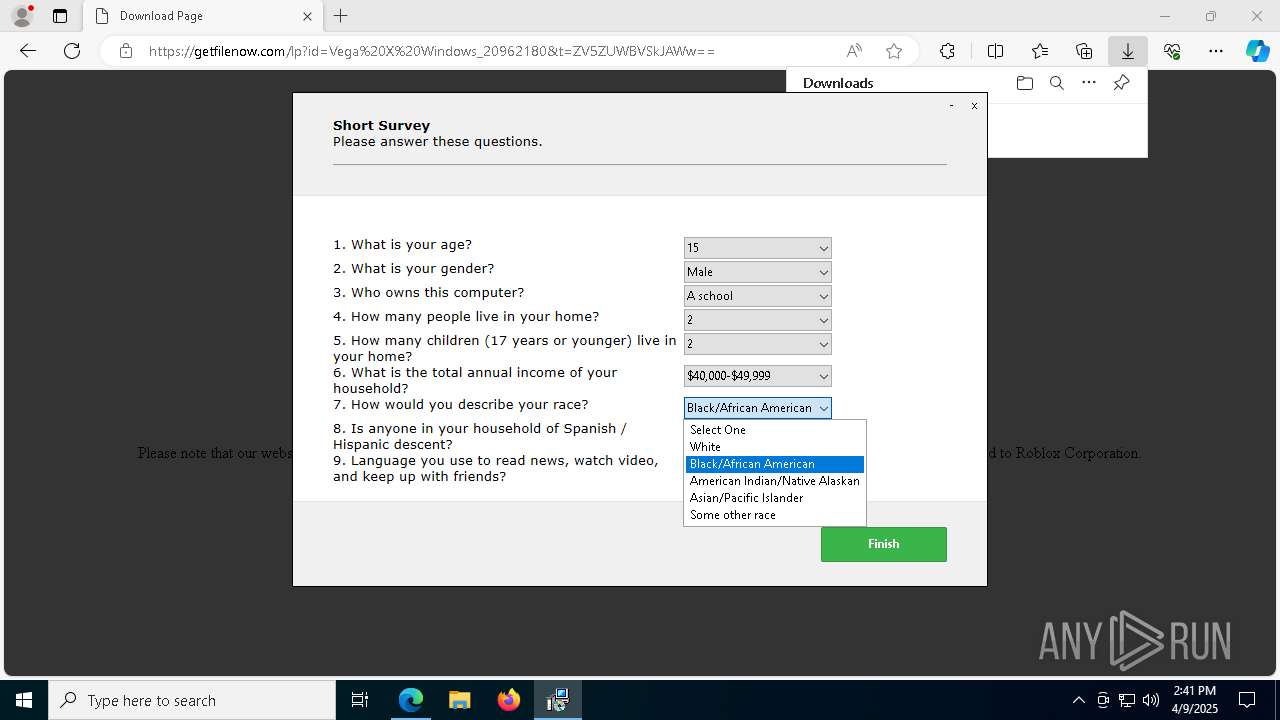Open the computer owner dropdown
The image size is (1280, 720).
(x=758, y=296)
